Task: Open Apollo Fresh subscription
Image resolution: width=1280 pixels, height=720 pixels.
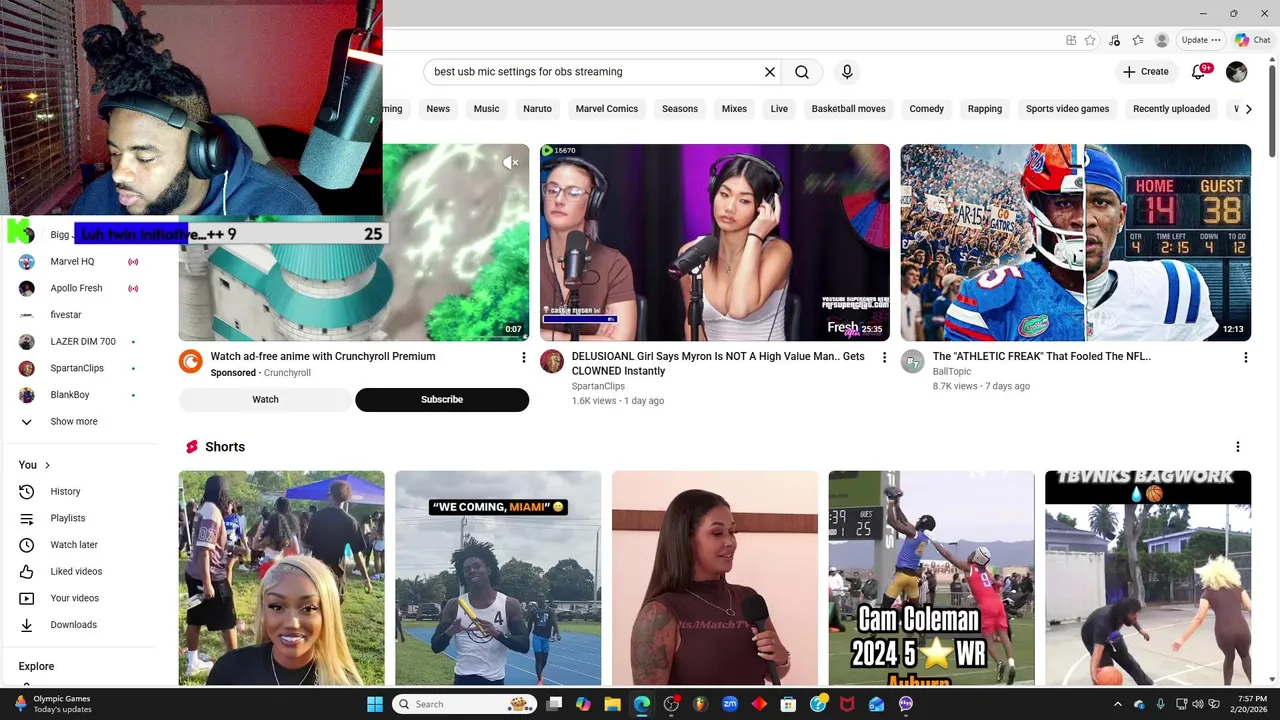Action: click(79, 288)
